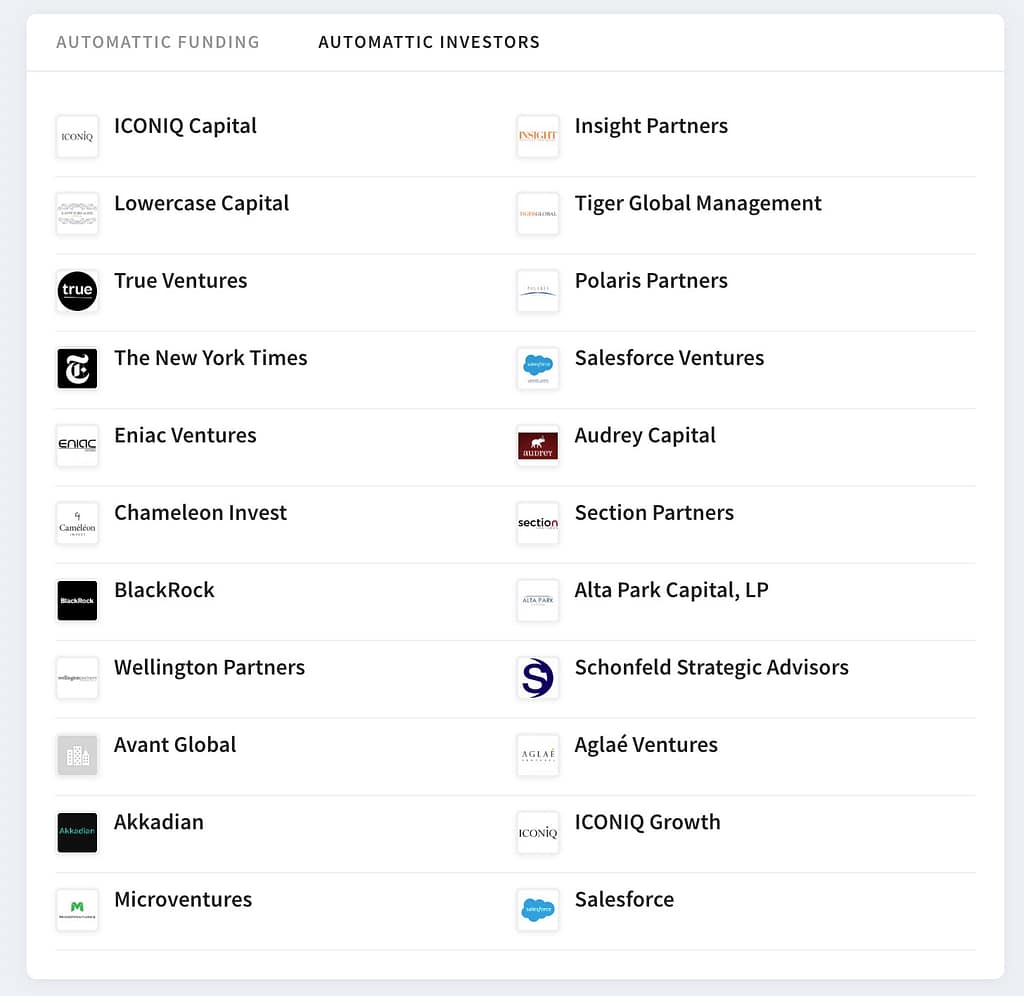Click the Avant Global row
Image resolution: width=1024 pixels, height=996 pixels.
pyautogui.click(x=175, y=745)
